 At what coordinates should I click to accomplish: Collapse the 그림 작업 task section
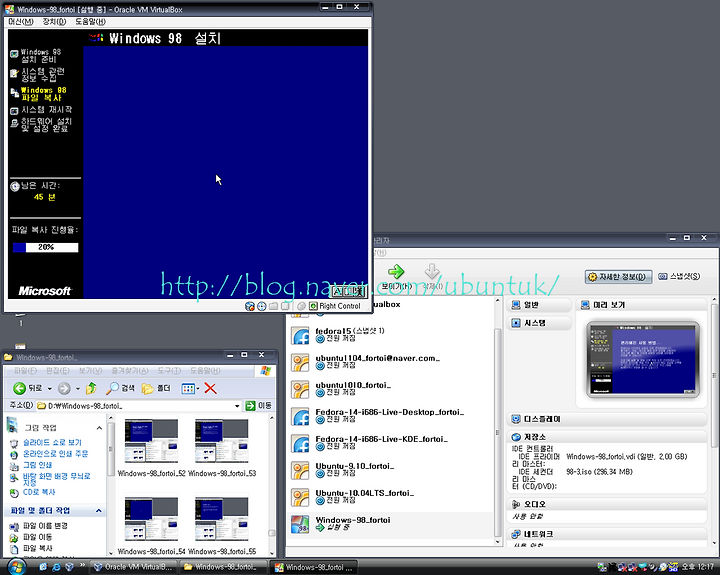pyautogui.click(x=99, y=428)
